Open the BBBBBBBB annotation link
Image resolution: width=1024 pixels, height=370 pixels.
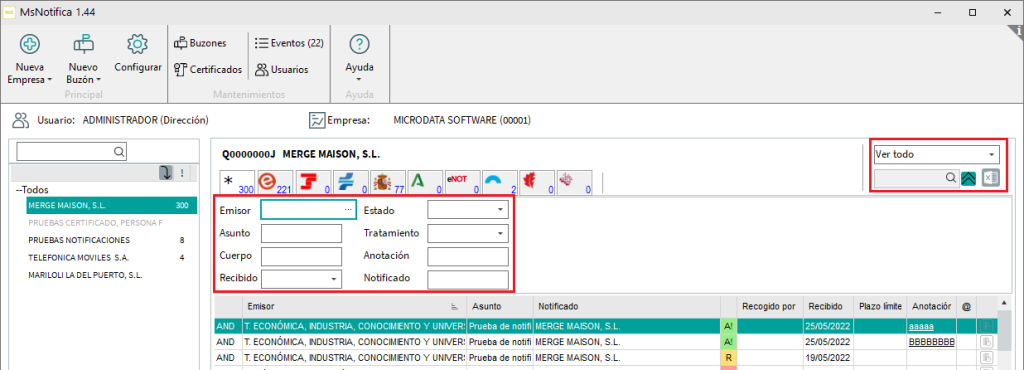click(x=931, y=342)
